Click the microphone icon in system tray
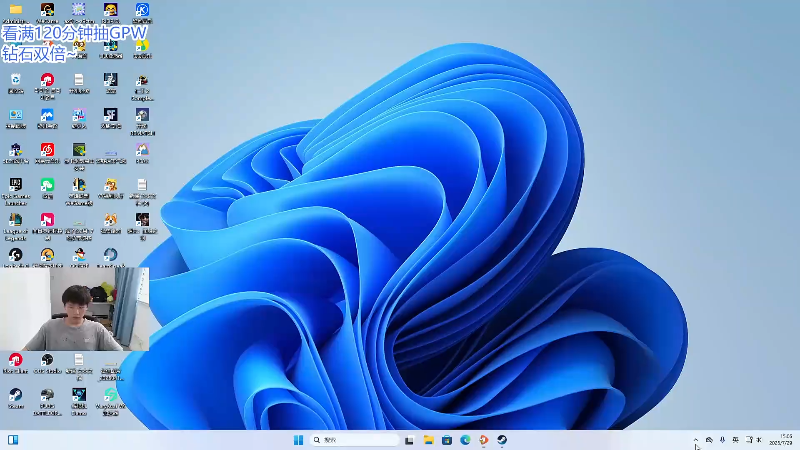This screenshot has height=450, width=800. pyautogui.click(x=722, y=440)
